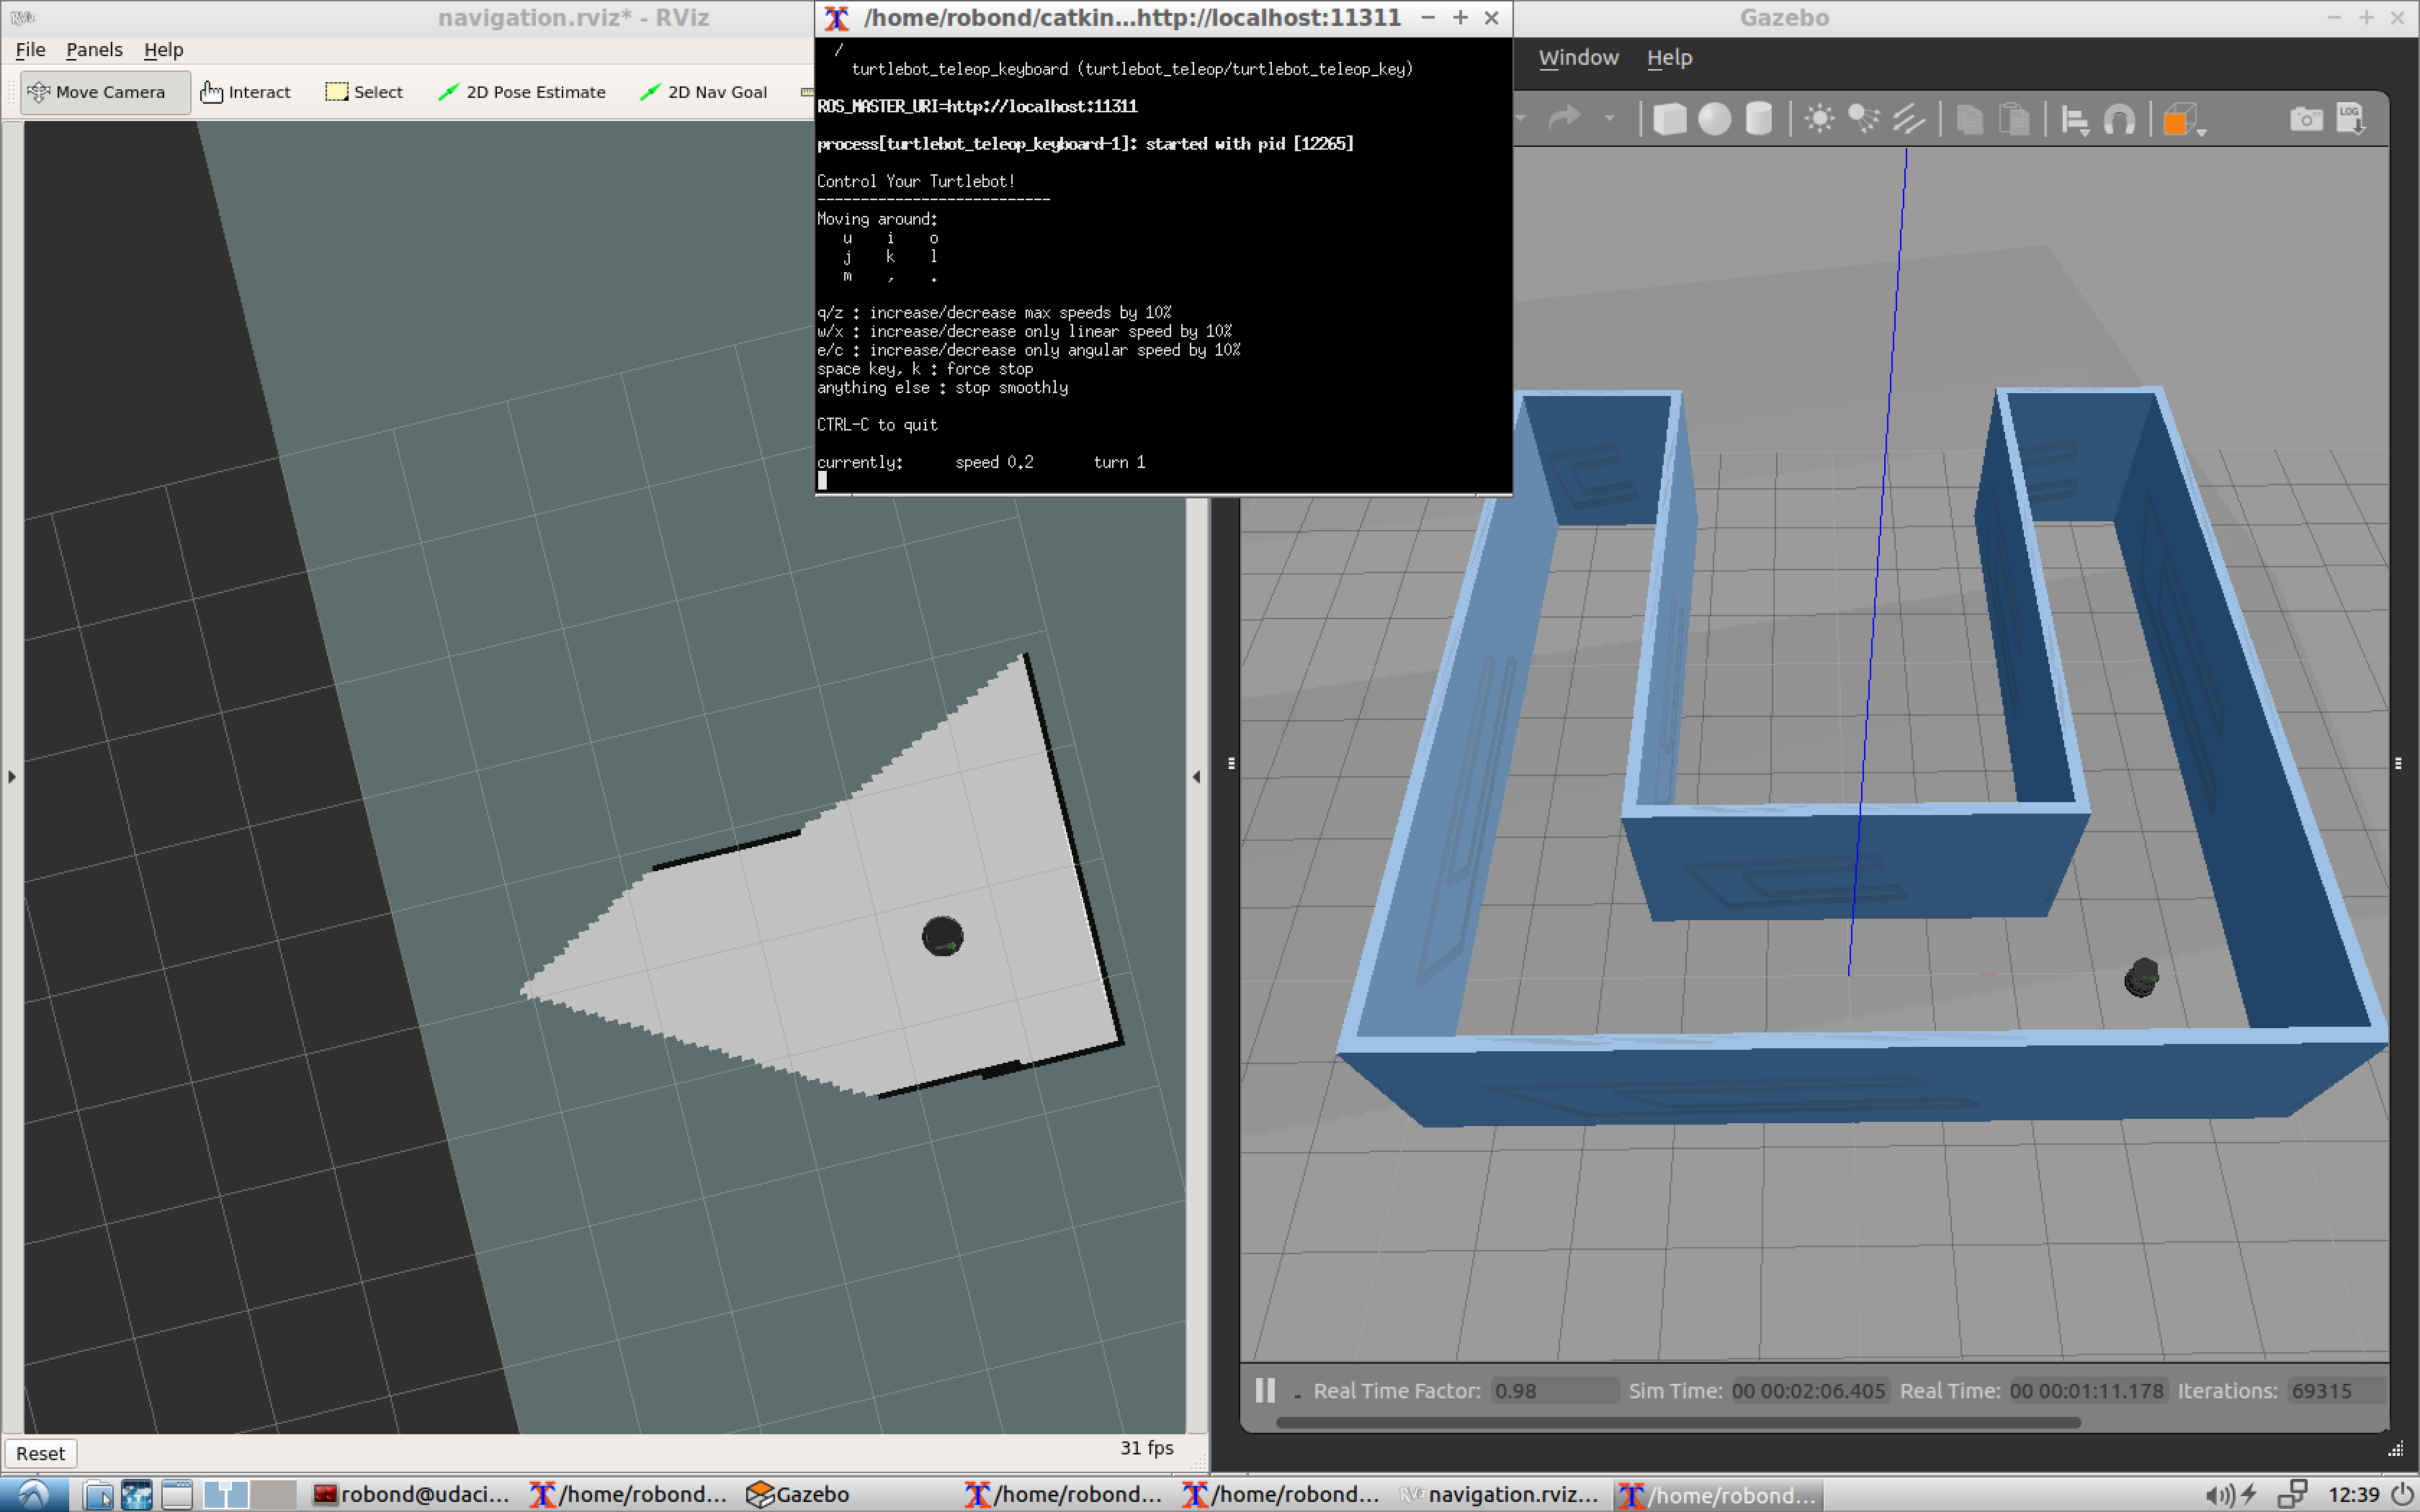Image resolution: width=2420 pixels, height=1512 pixels.
Task: Click the RViz Reset button
Action: click(40, 1453)
